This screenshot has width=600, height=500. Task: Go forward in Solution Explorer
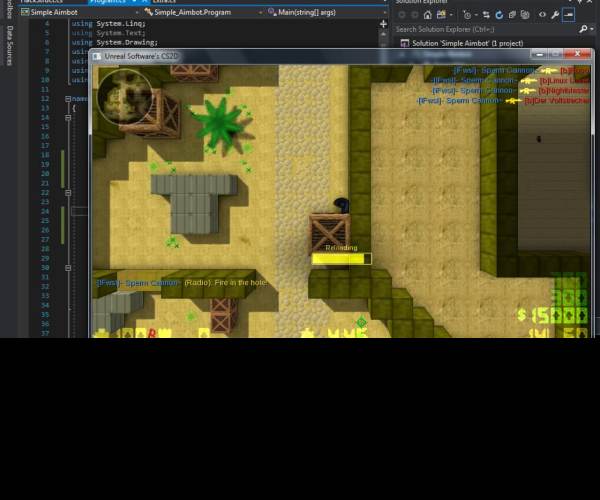[x=415, y=15]
